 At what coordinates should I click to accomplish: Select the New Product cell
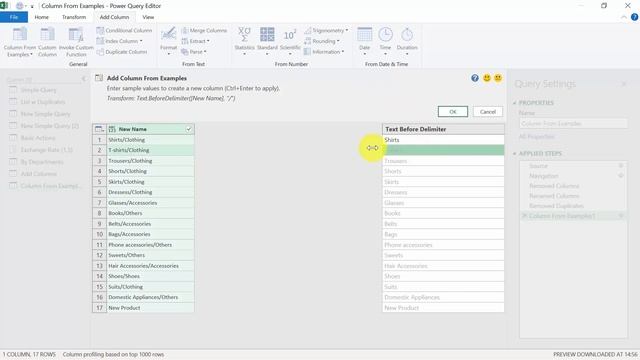pos(150,308)
